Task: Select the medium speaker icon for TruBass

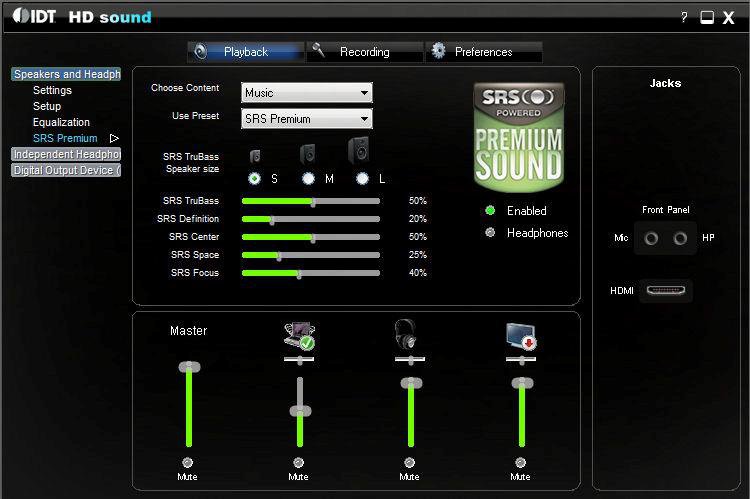Action: pyautogui.click(x=308, y=154)
